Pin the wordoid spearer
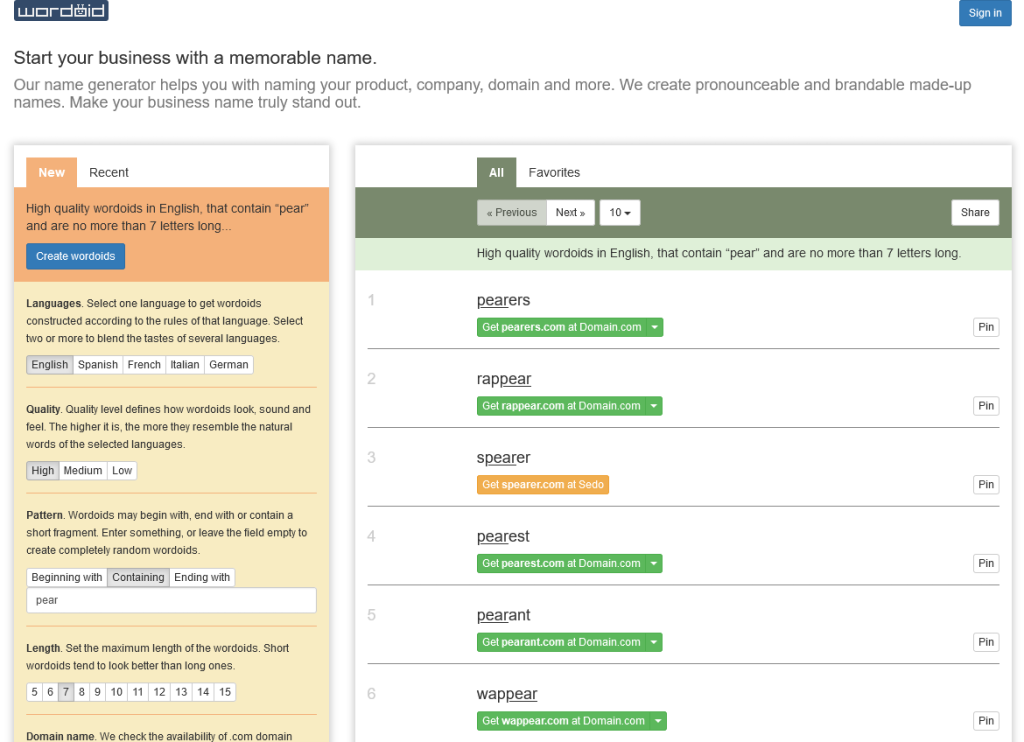This screenshot has width=1024, height=742. tap(986, 485)
